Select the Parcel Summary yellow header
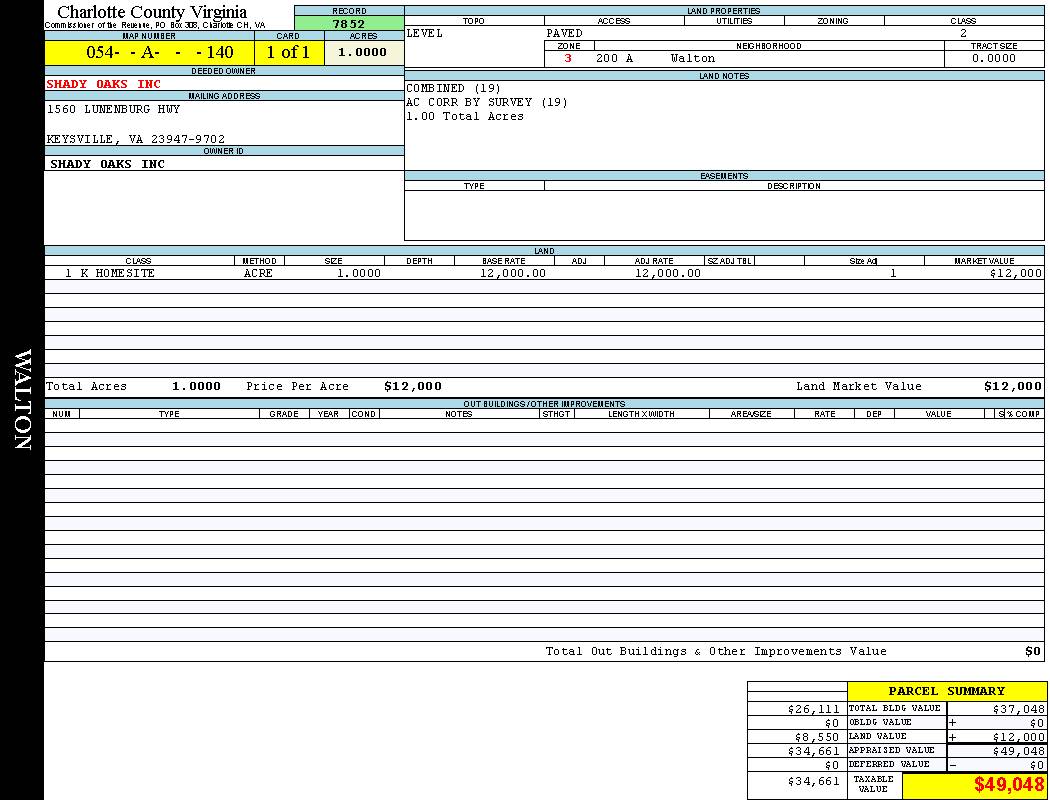 946,691
